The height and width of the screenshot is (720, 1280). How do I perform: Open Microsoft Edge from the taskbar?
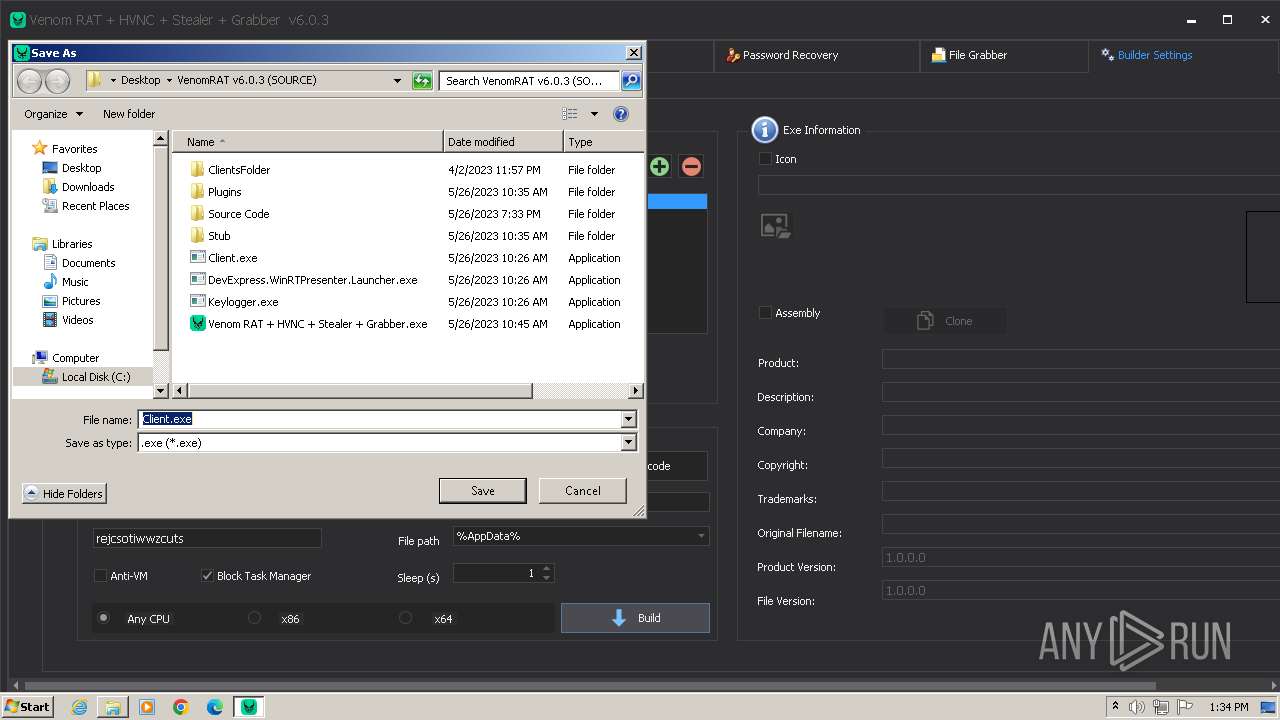pyautogui.click(x=215, y=707)
